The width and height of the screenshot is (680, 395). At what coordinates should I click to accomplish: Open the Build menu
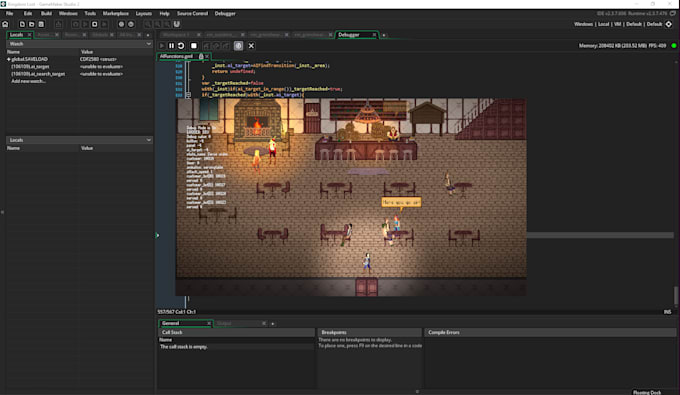pos(46,13)
